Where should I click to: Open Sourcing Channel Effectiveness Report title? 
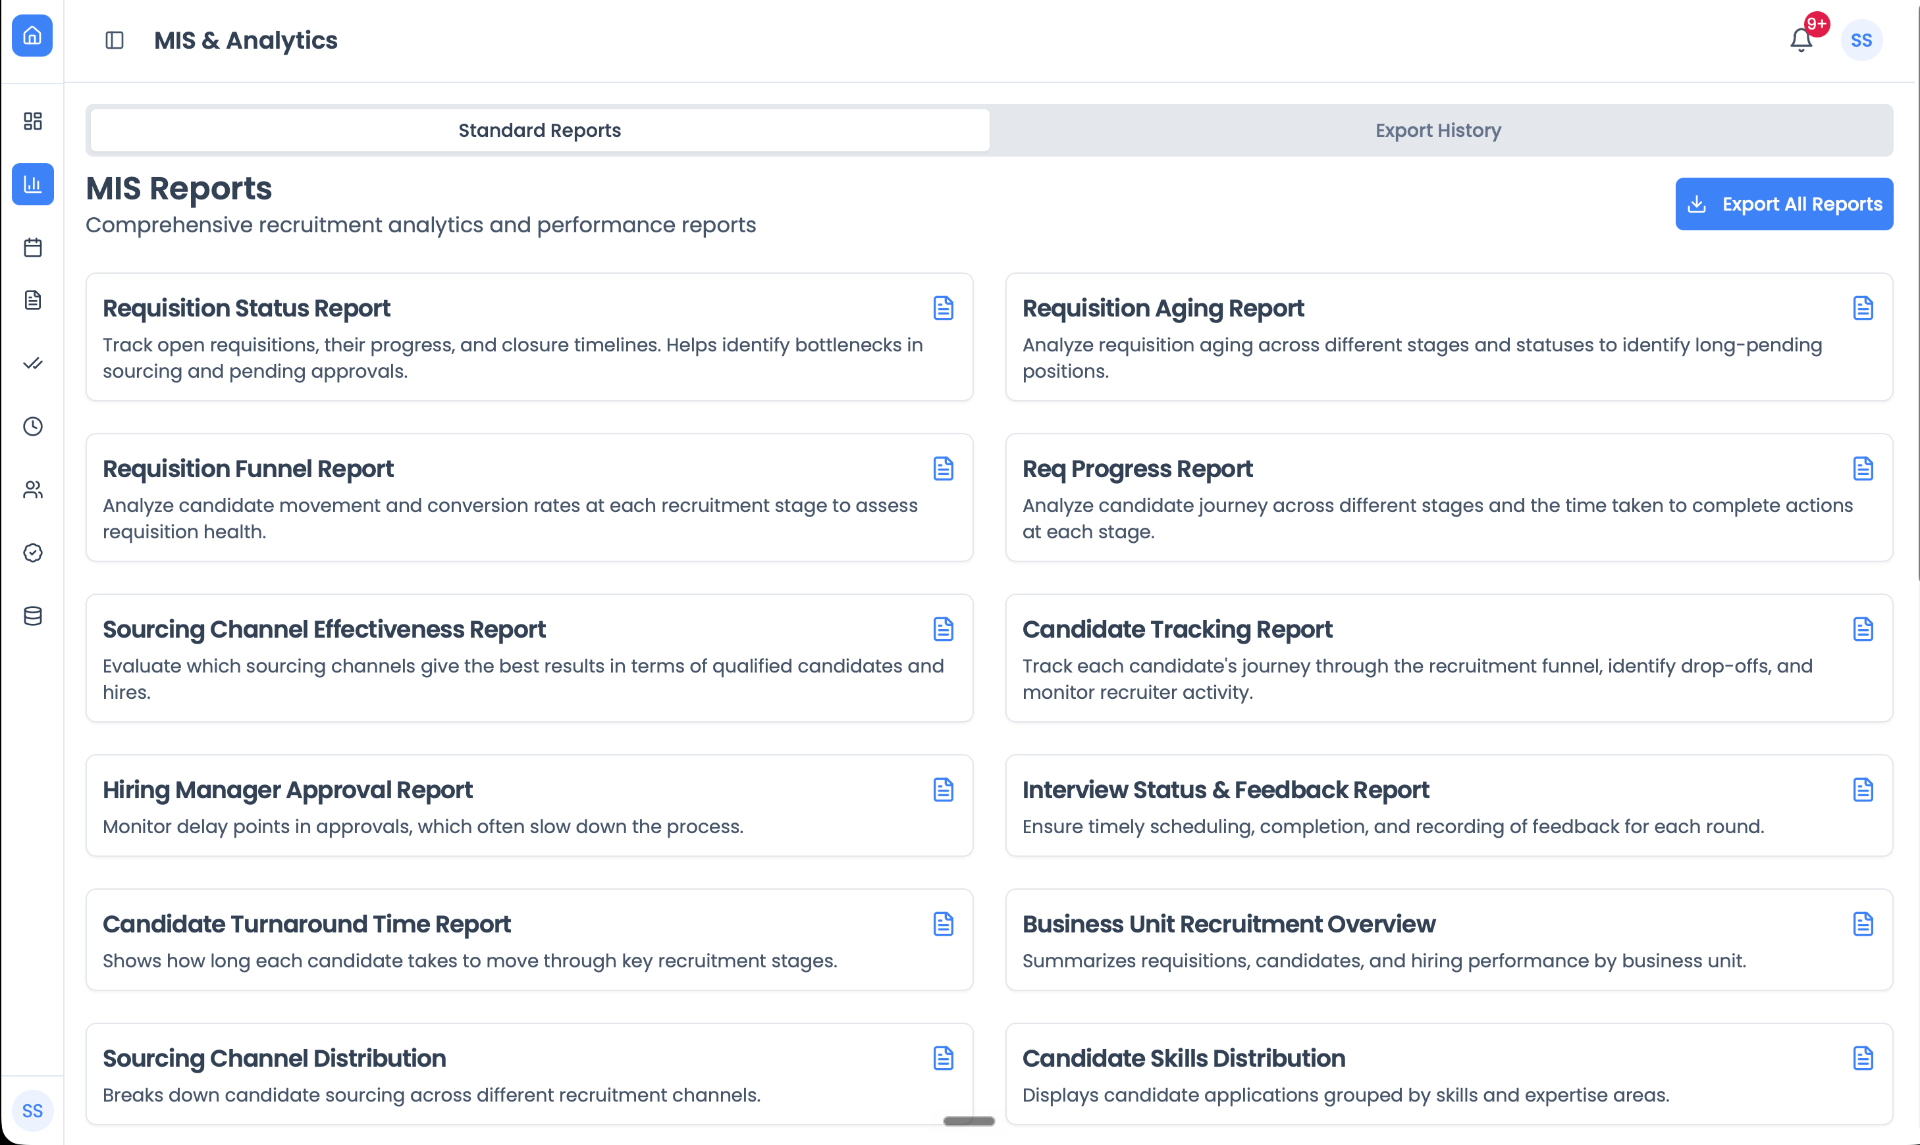[324, 629]
